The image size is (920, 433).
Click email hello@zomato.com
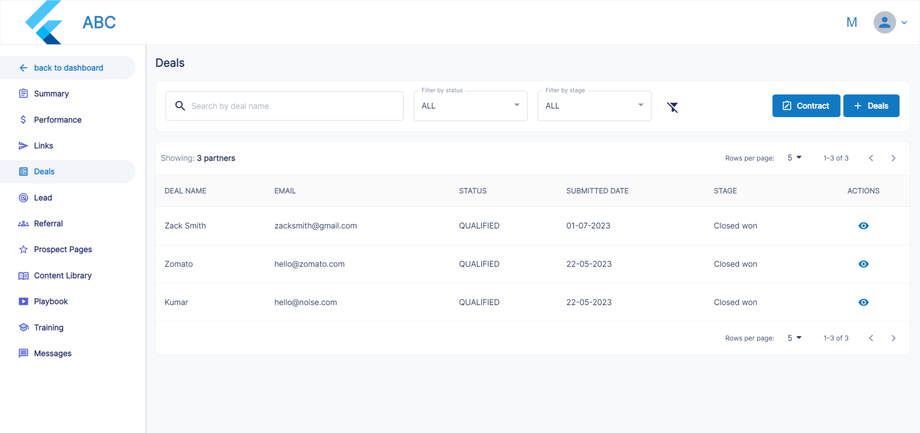coord(309,264)
